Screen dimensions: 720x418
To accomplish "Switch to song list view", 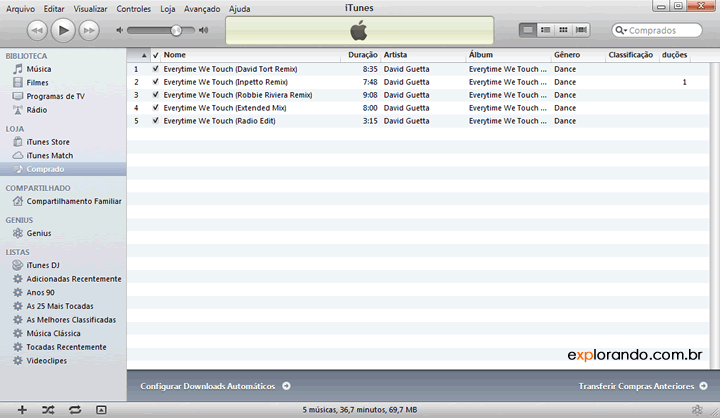I will [528, 30].
